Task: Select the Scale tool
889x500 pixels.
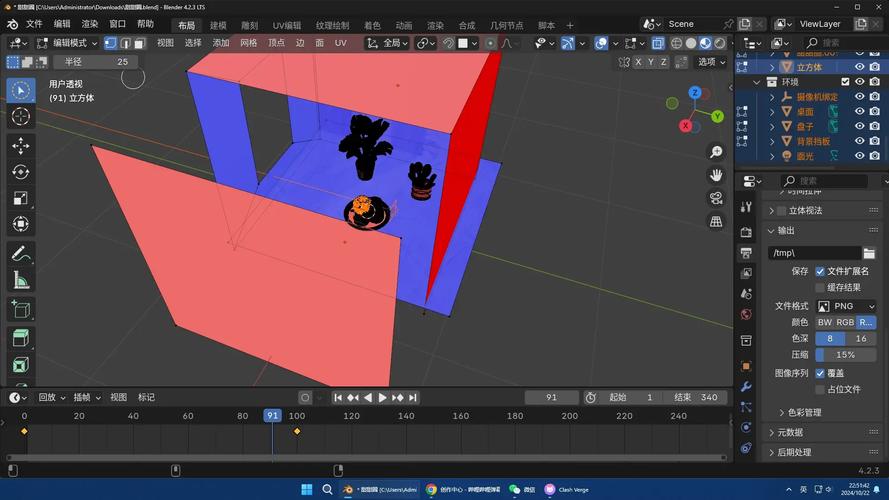Action: pyautogui.click(x=21, y=198)
